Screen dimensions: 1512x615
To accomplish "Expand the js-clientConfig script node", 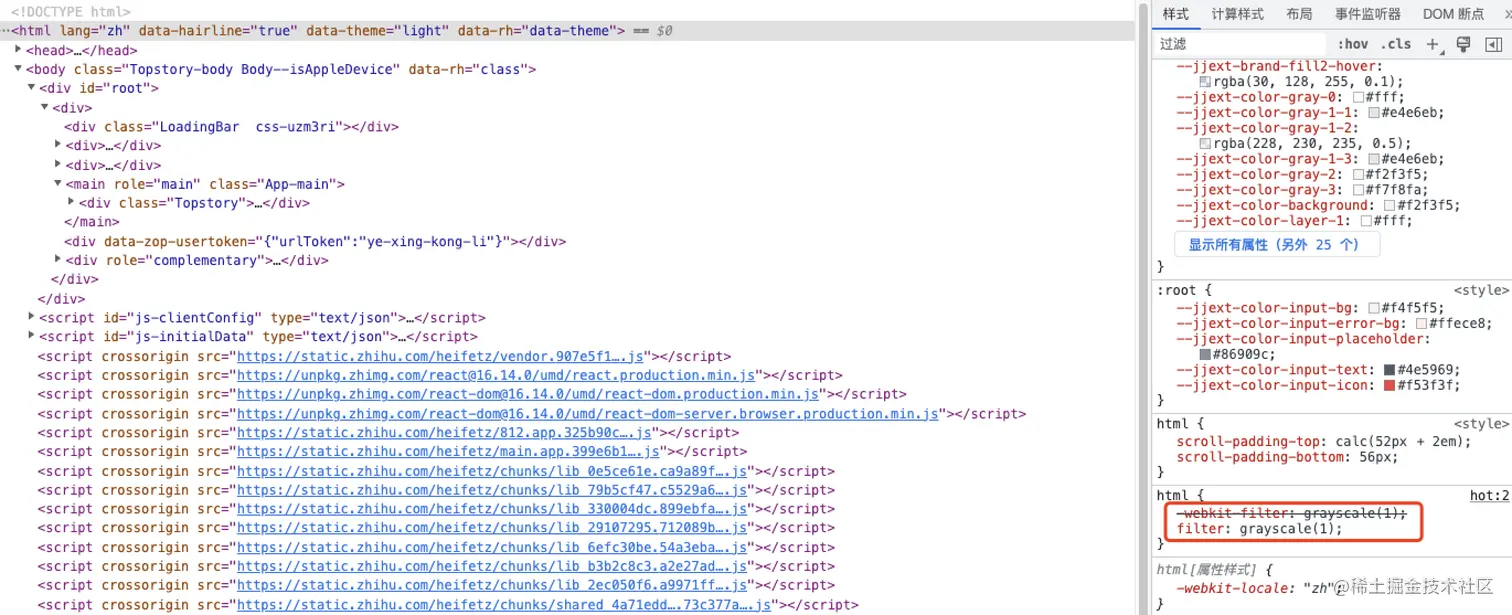I will [x=32, y=317].
